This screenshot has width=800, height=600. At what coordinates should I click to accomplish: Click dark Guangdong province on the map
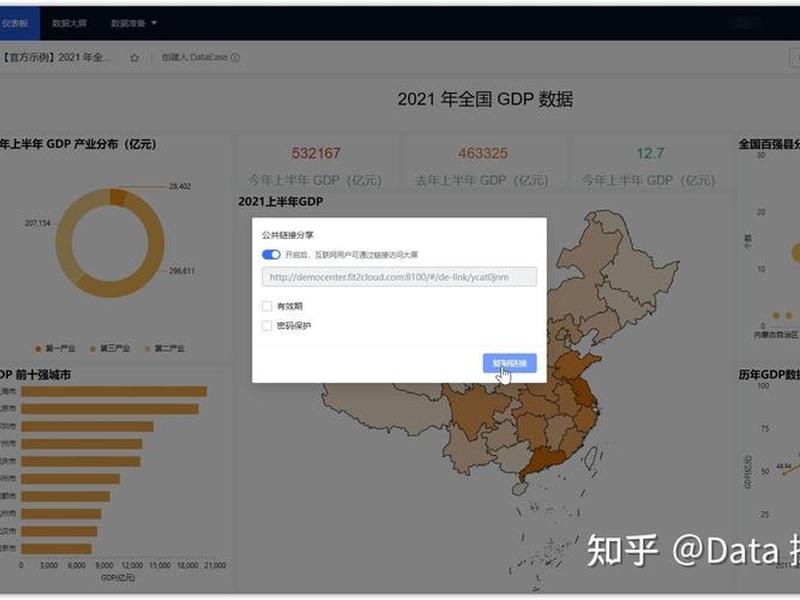point(546,459)
